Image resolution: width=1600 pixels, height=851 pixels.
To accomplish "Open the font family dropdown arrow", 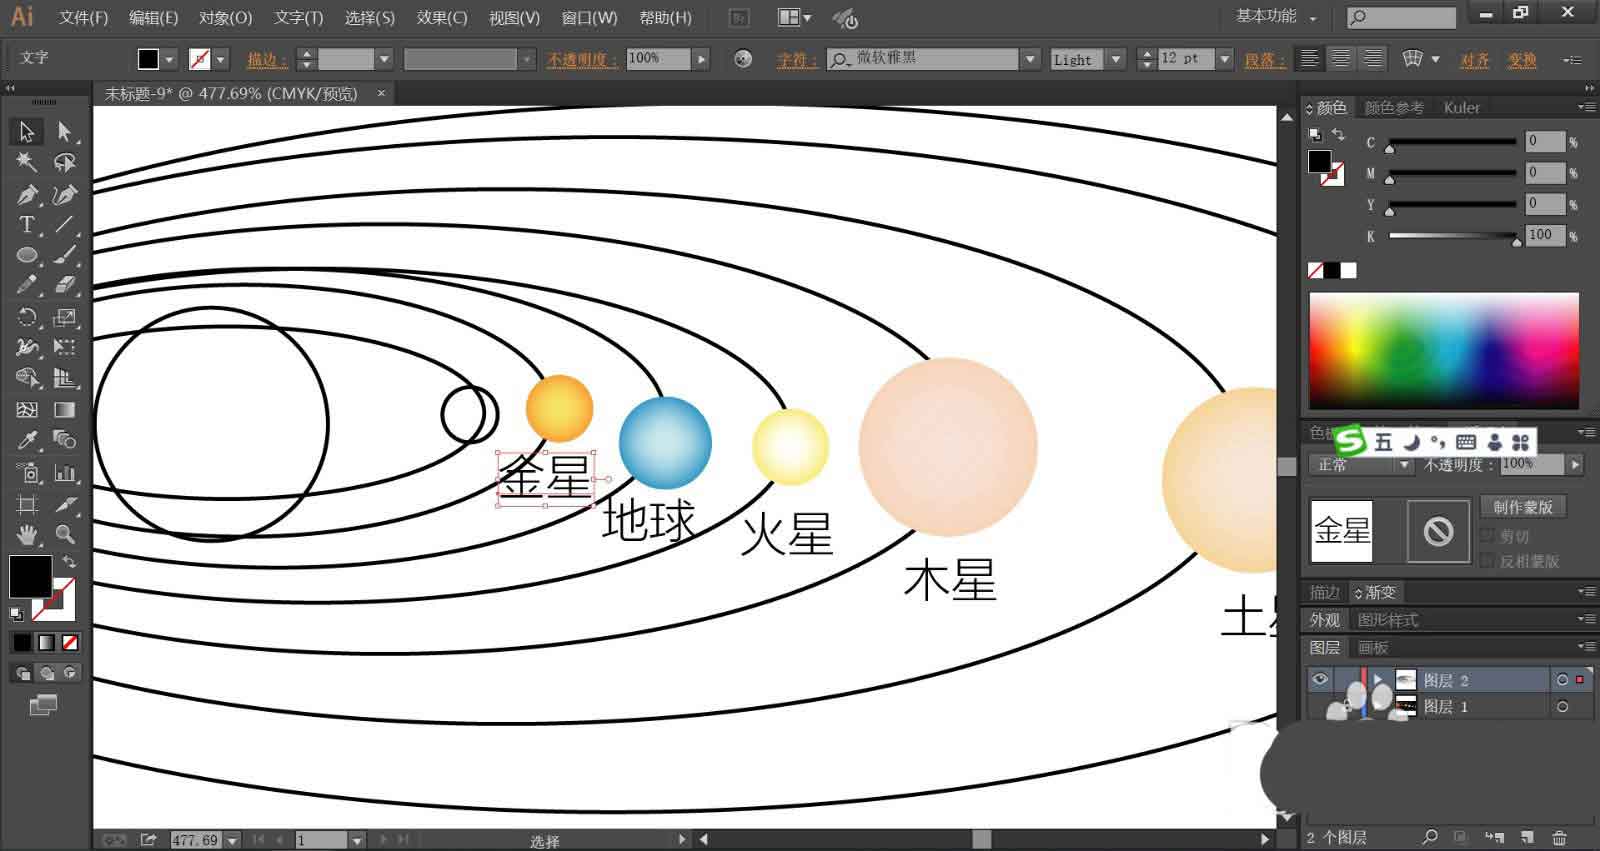I will 1030,60.
